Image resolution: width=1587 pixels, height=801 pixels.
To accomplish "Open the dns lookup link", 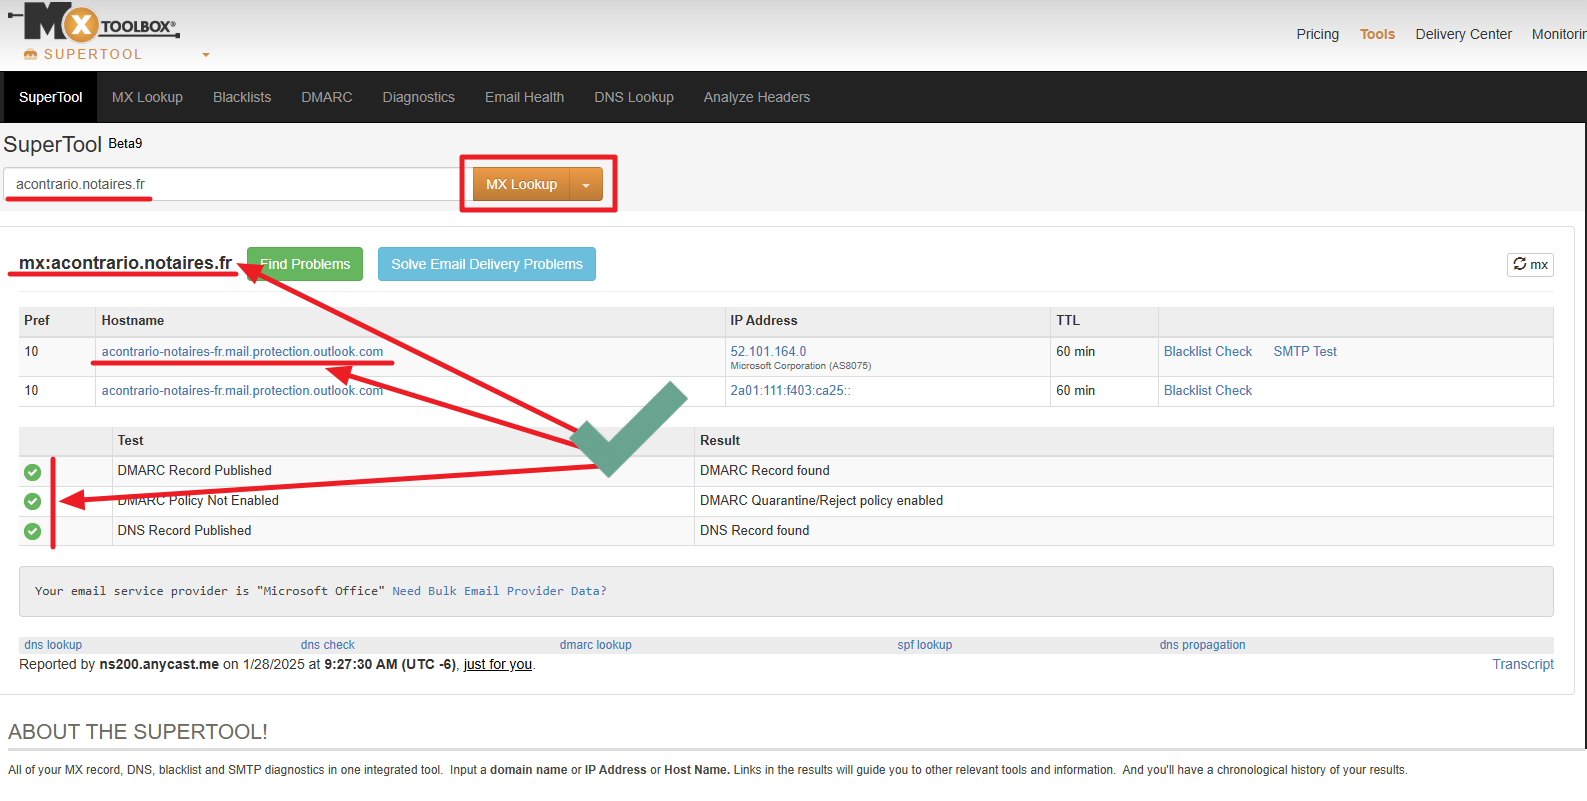I will click(x=53, y=645).
